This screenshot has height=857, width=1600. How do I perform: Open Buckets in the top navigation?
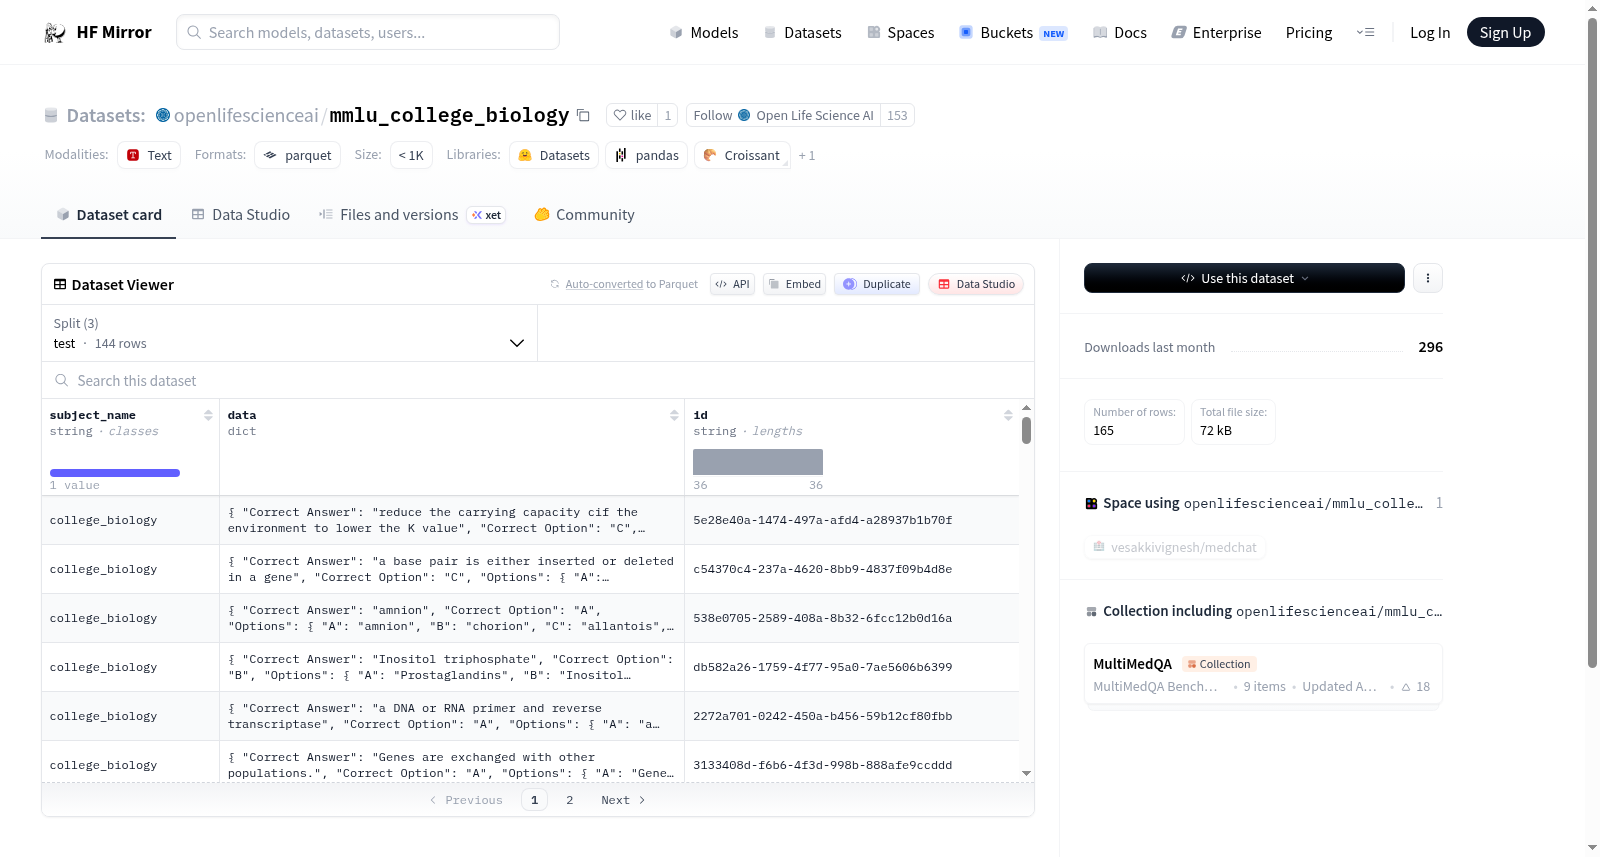tap(1013, 33)
